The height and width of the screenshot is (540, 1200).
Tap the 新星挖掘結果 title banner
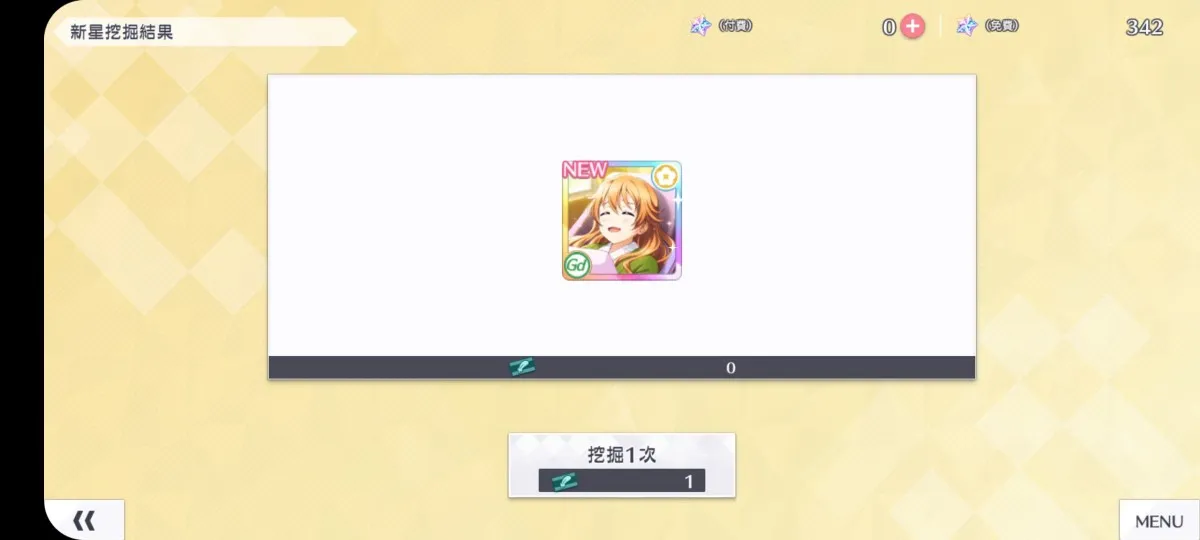(200, 32)
